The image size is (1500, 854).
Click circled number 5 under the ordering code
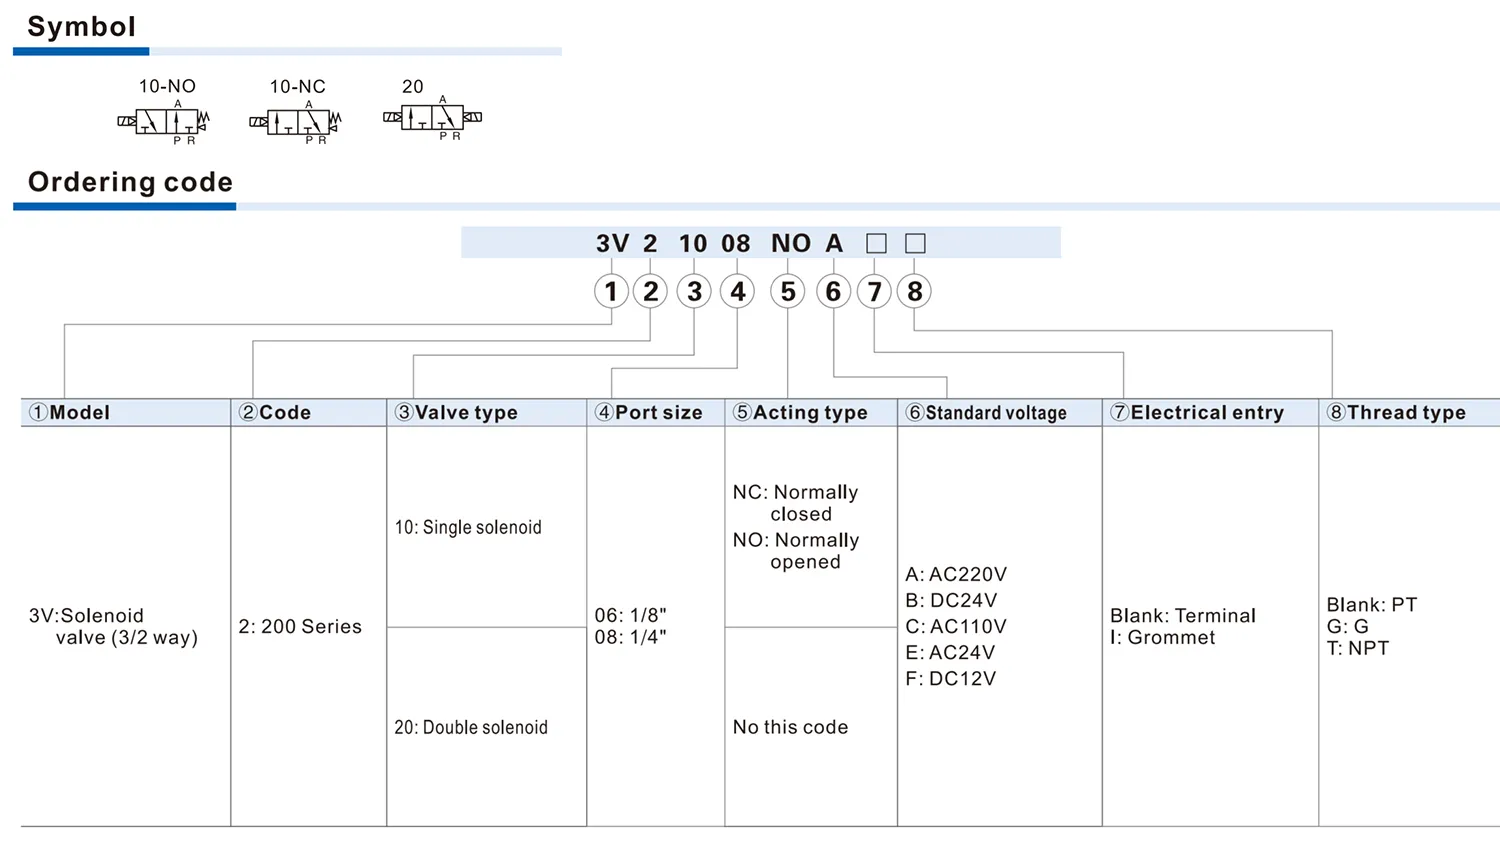(788, 291)
